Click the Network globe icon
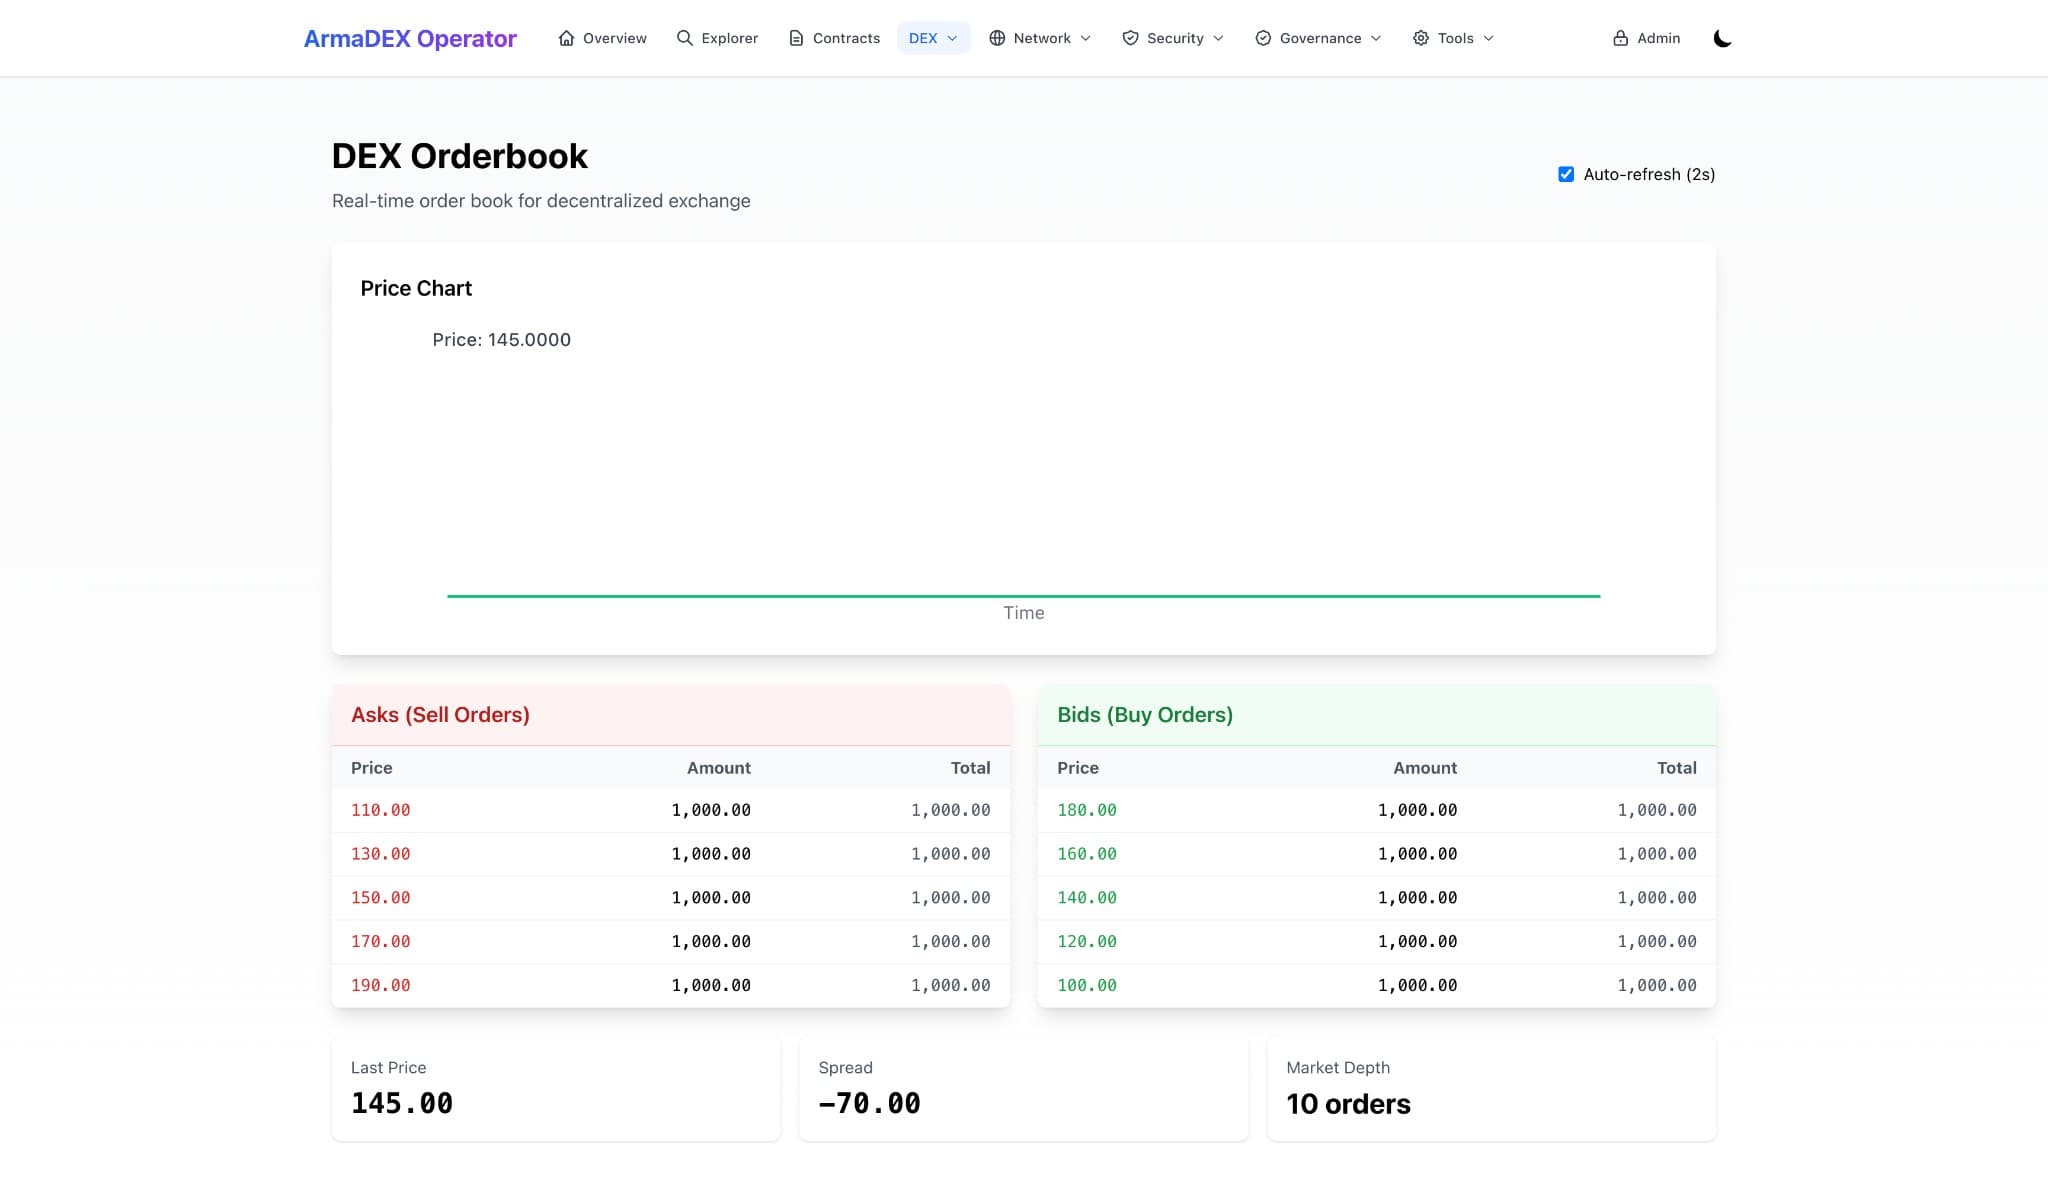This screenshot has height=1180, width=2048. tap(997, 37)
